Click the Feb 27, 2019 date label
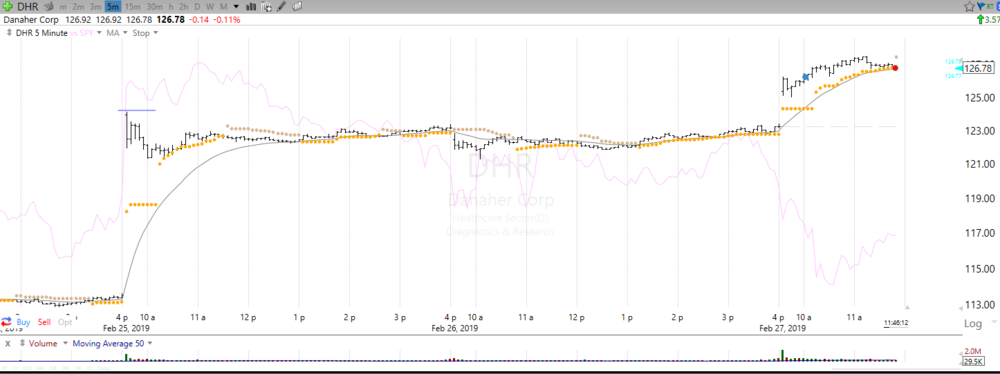 pos(782,328)
